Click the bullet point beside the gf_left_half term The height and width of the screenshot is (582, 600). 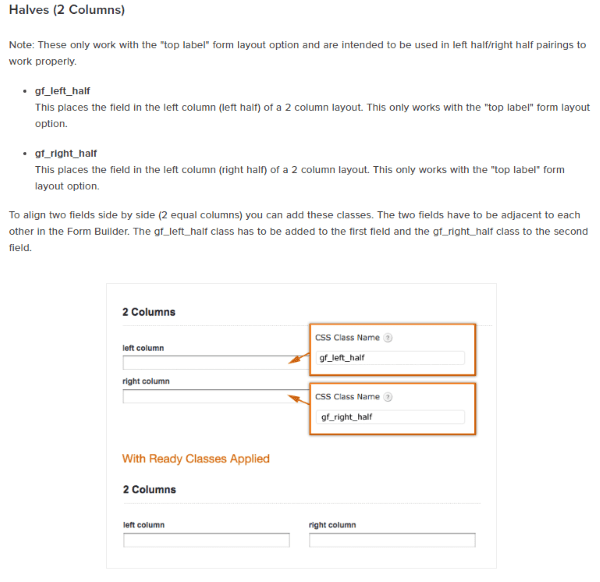[x=24, y=91]
